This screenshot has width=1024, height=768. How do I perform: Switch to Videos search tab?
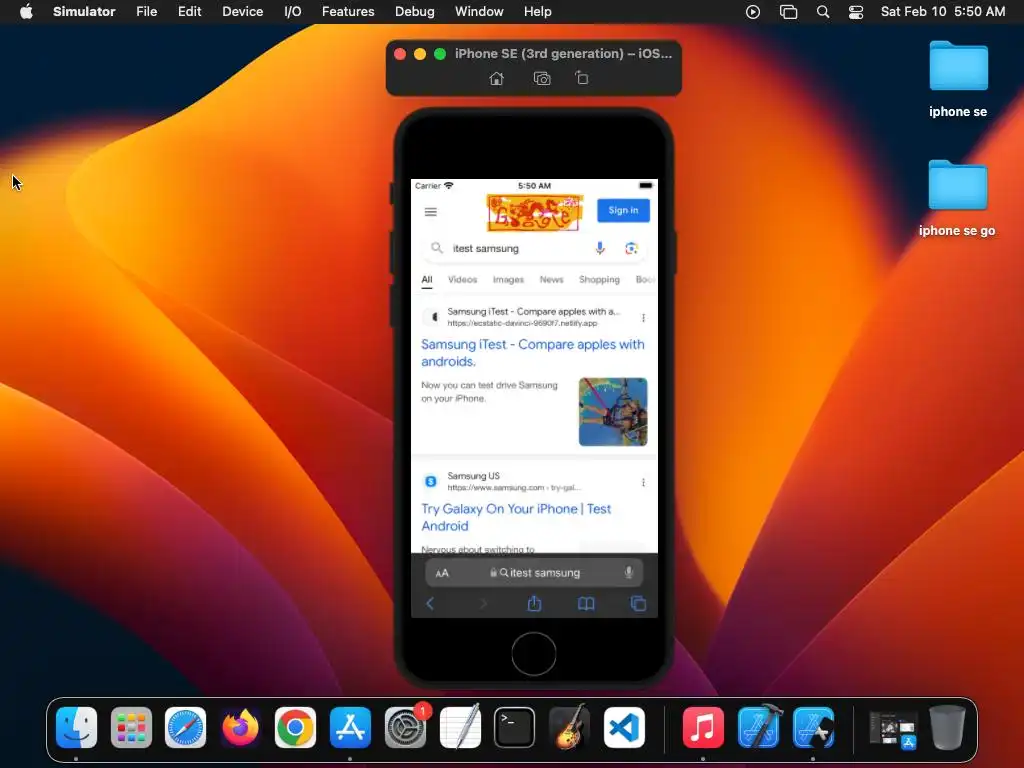point(462,280)
